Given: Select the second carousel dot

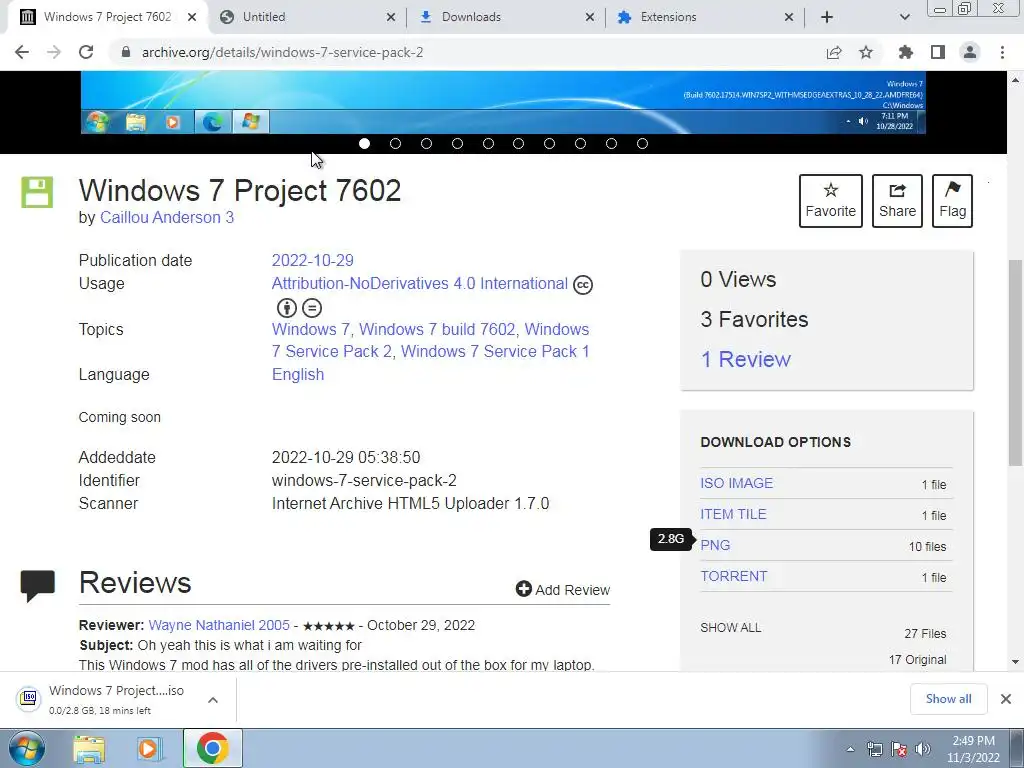Looking at the screenshot, I should 395,144.
